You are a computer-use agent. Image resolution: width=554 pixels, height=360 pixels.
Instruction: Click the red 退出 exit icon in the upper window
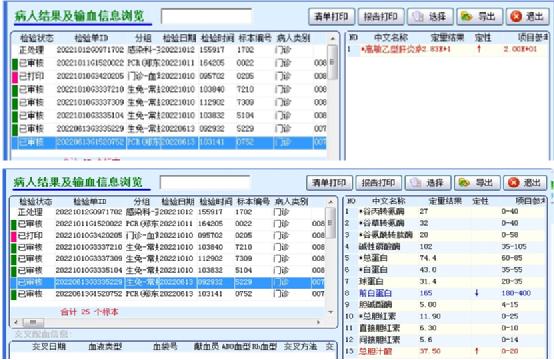516,17
